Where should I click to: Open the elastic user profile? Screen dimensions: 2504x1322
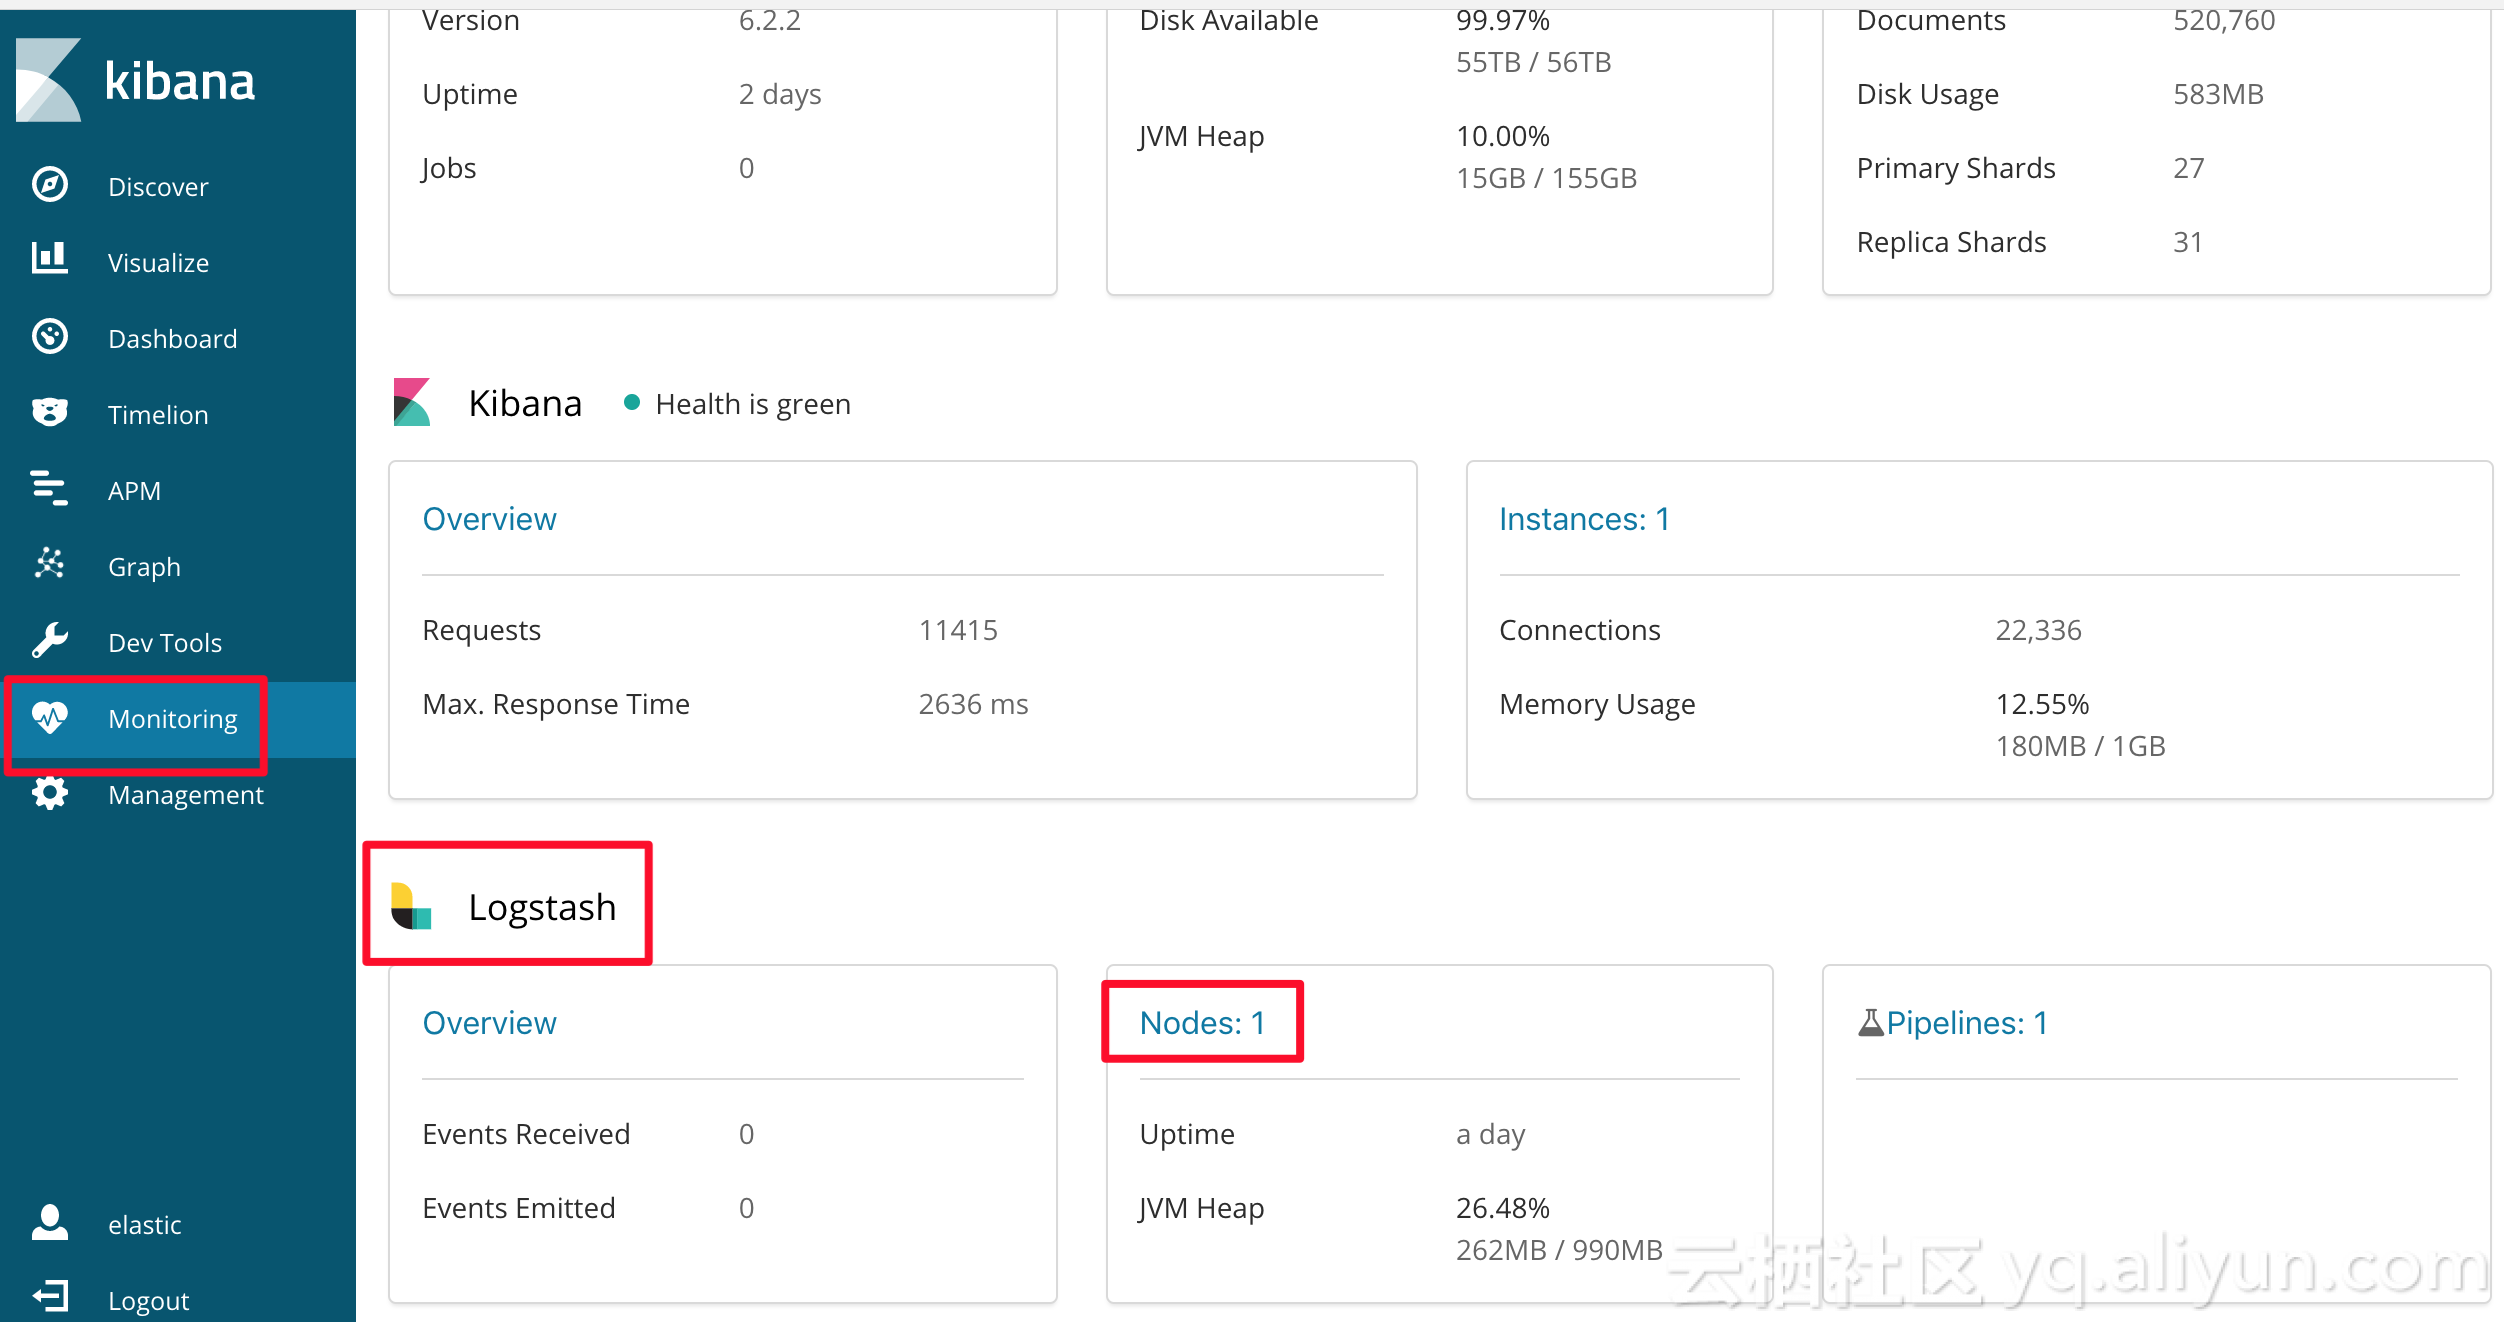point(144,1225)
